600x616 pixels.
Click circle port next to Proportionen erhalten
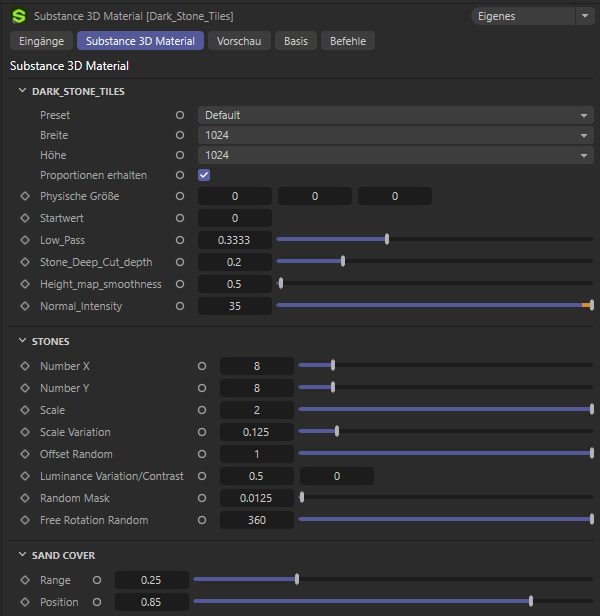point(180,175)
